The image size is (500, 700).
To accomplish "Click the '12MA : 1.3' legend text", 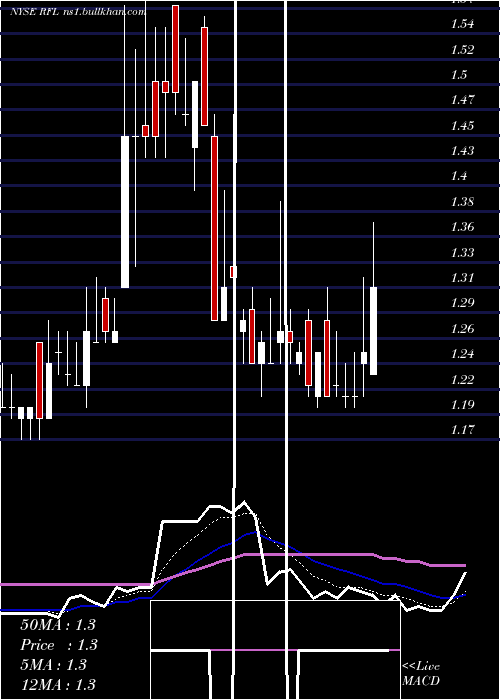I will click(x=58, y=684).
